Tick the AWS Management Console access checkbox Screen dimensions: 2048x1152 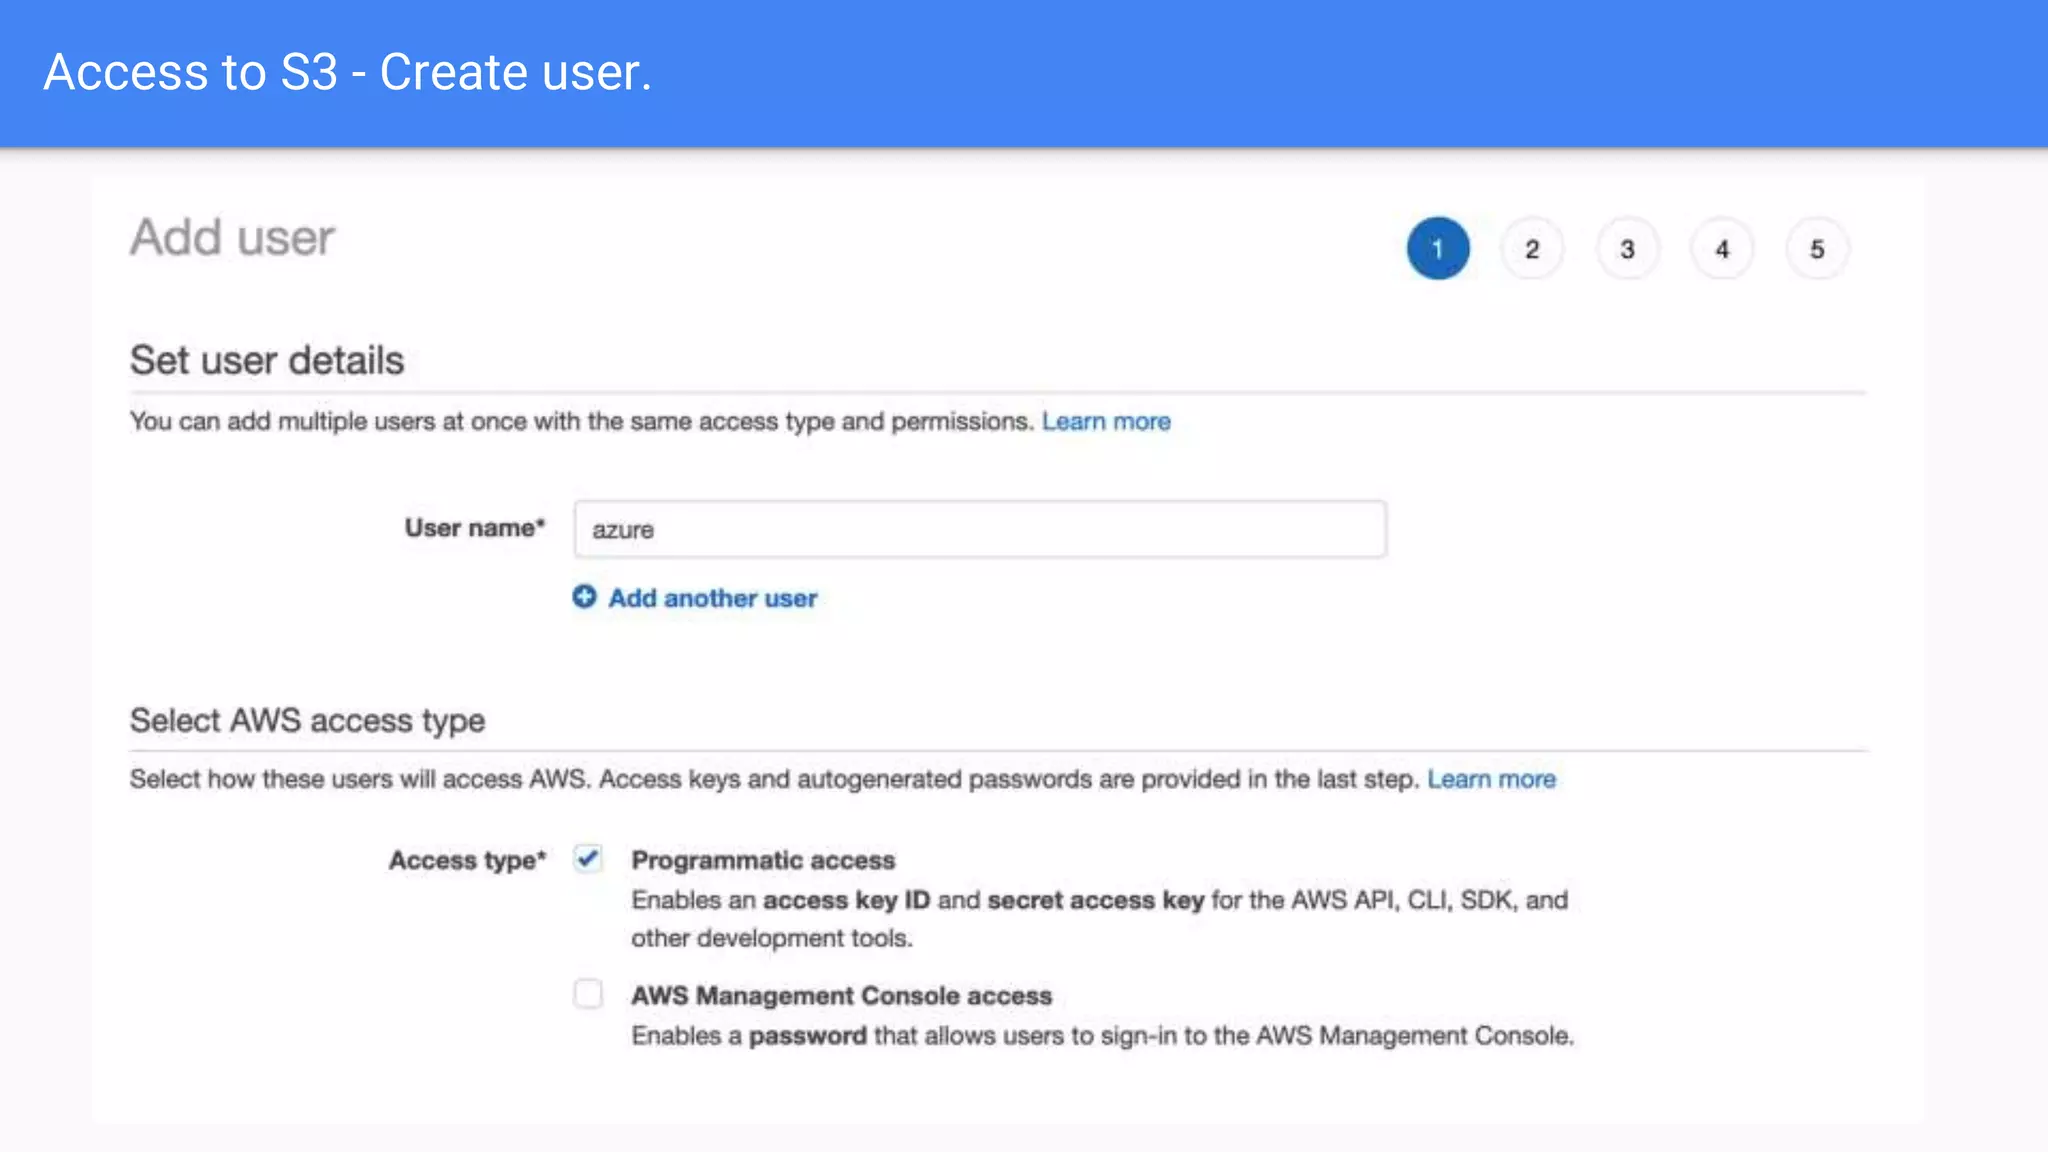pyautogui.click(x=588, y=994)
